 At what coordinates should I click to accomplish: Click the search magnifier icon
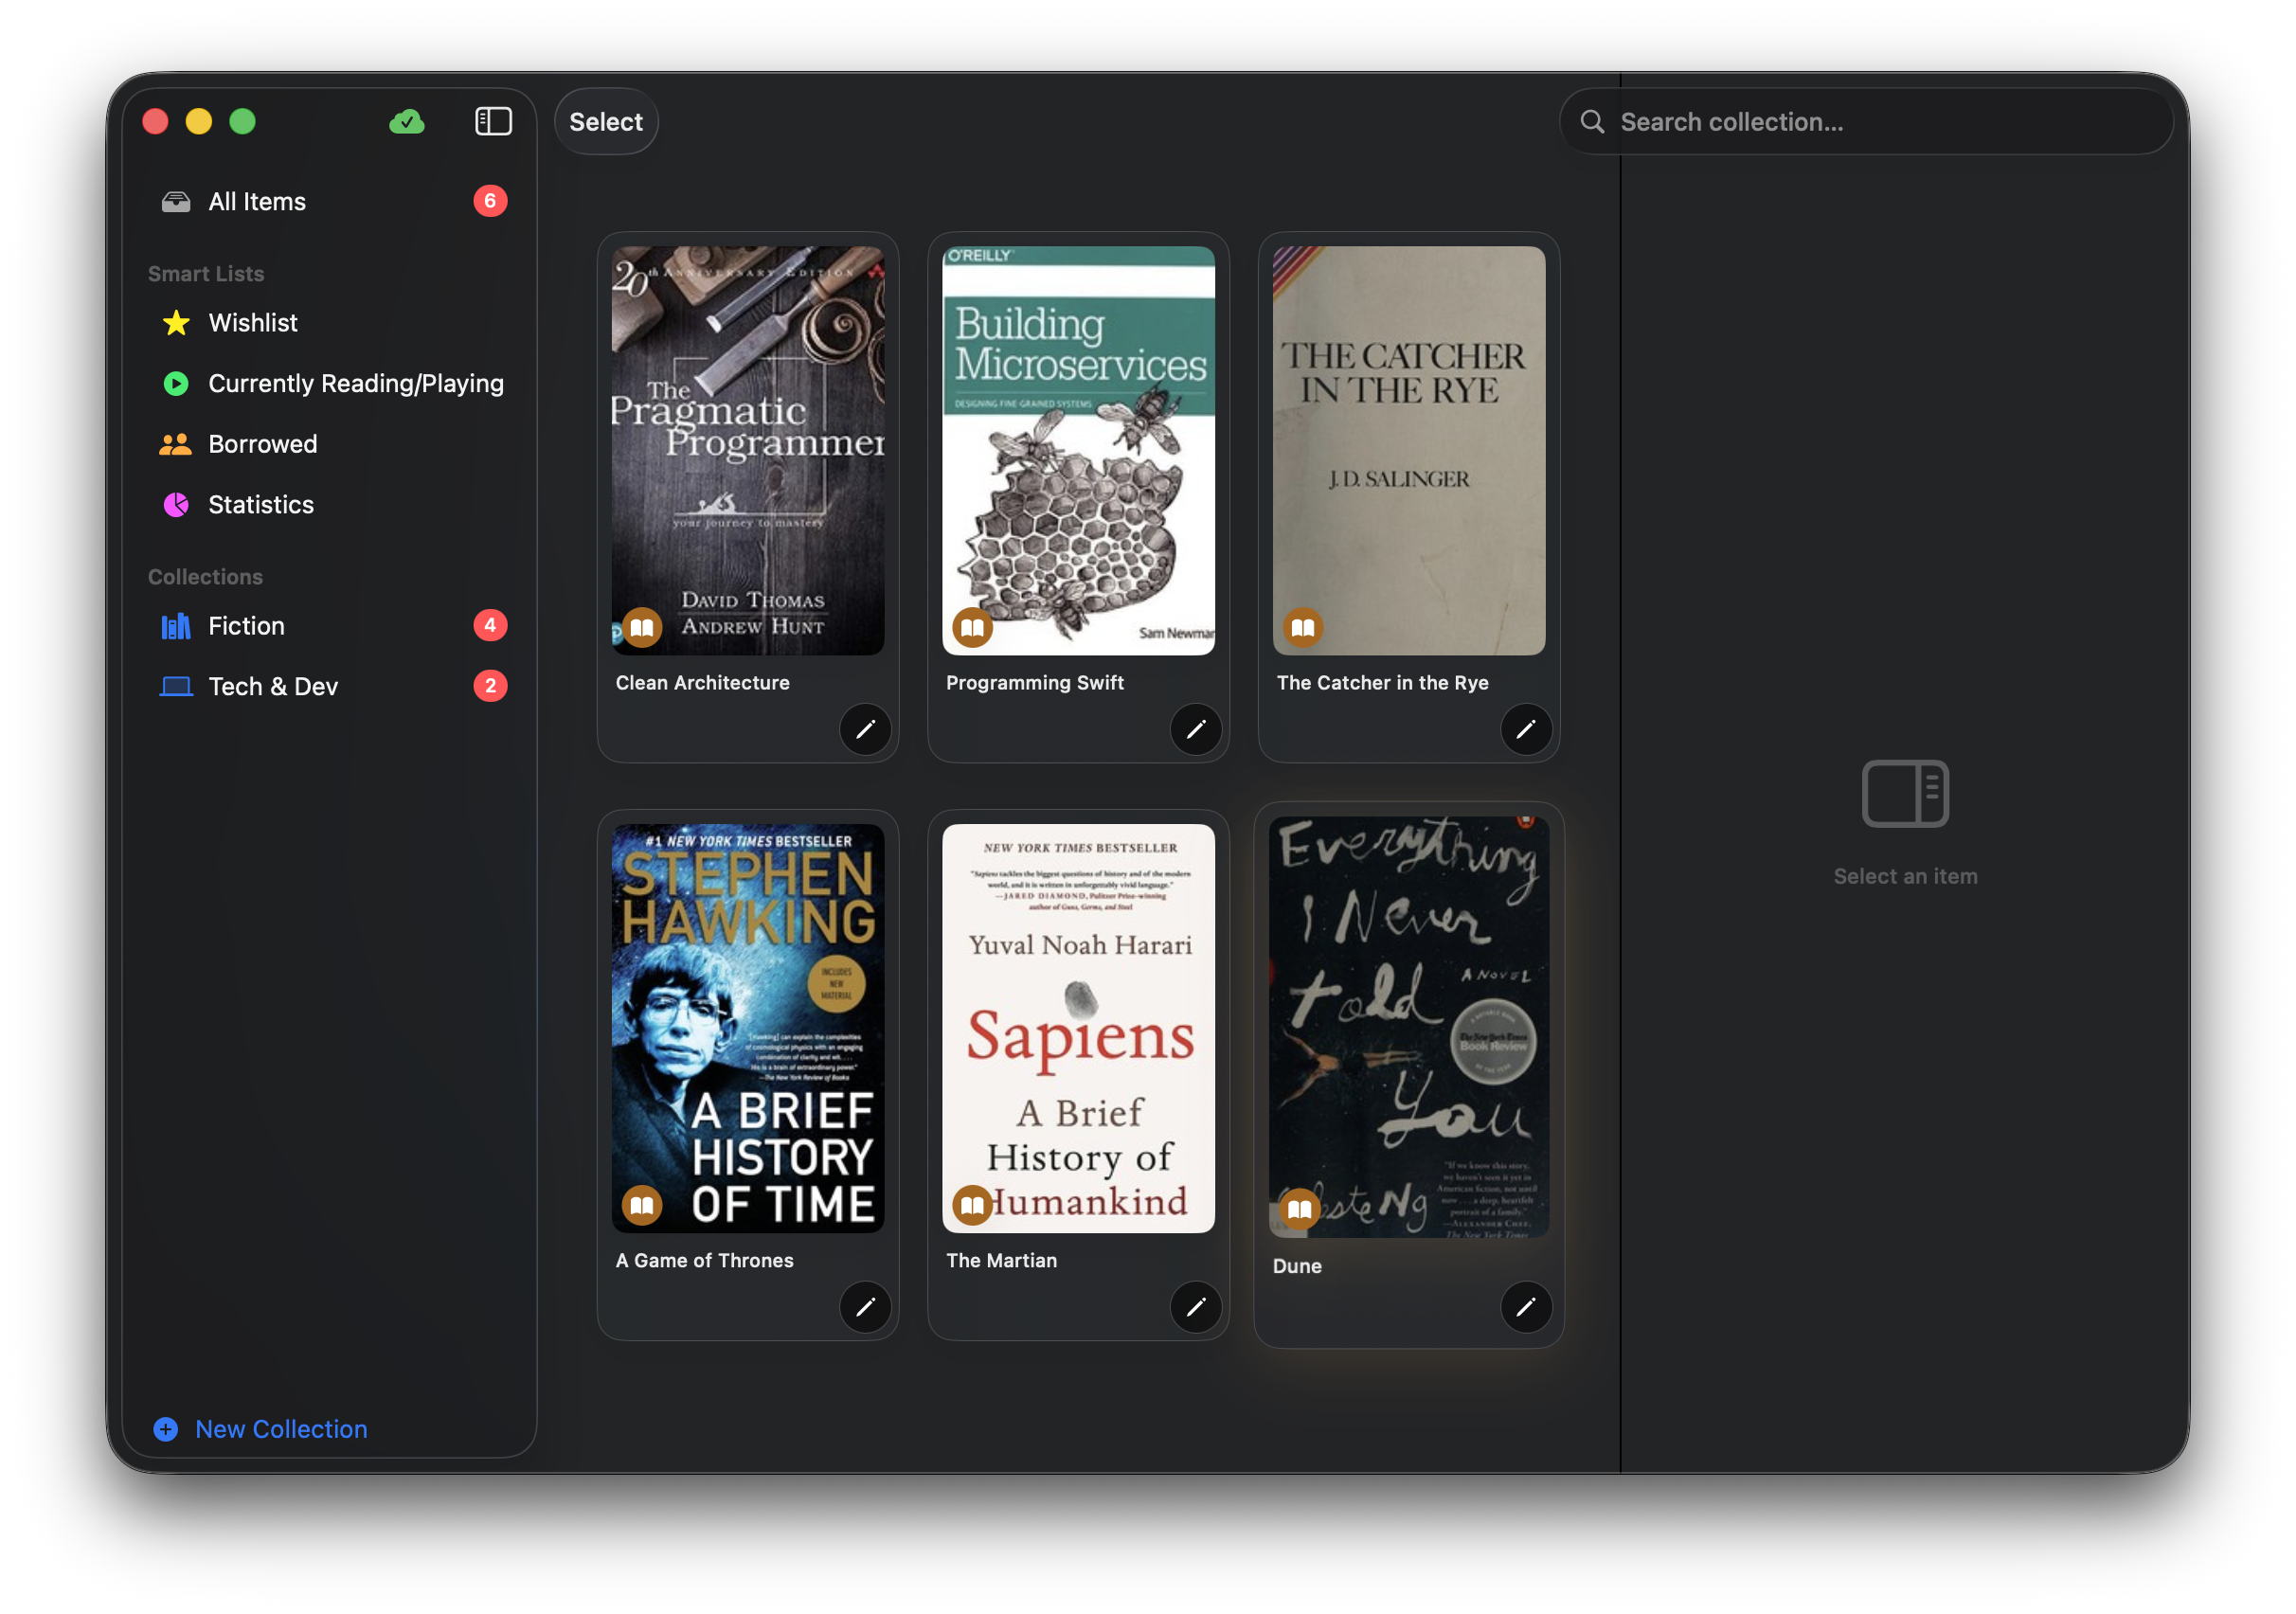[1592, 122]
